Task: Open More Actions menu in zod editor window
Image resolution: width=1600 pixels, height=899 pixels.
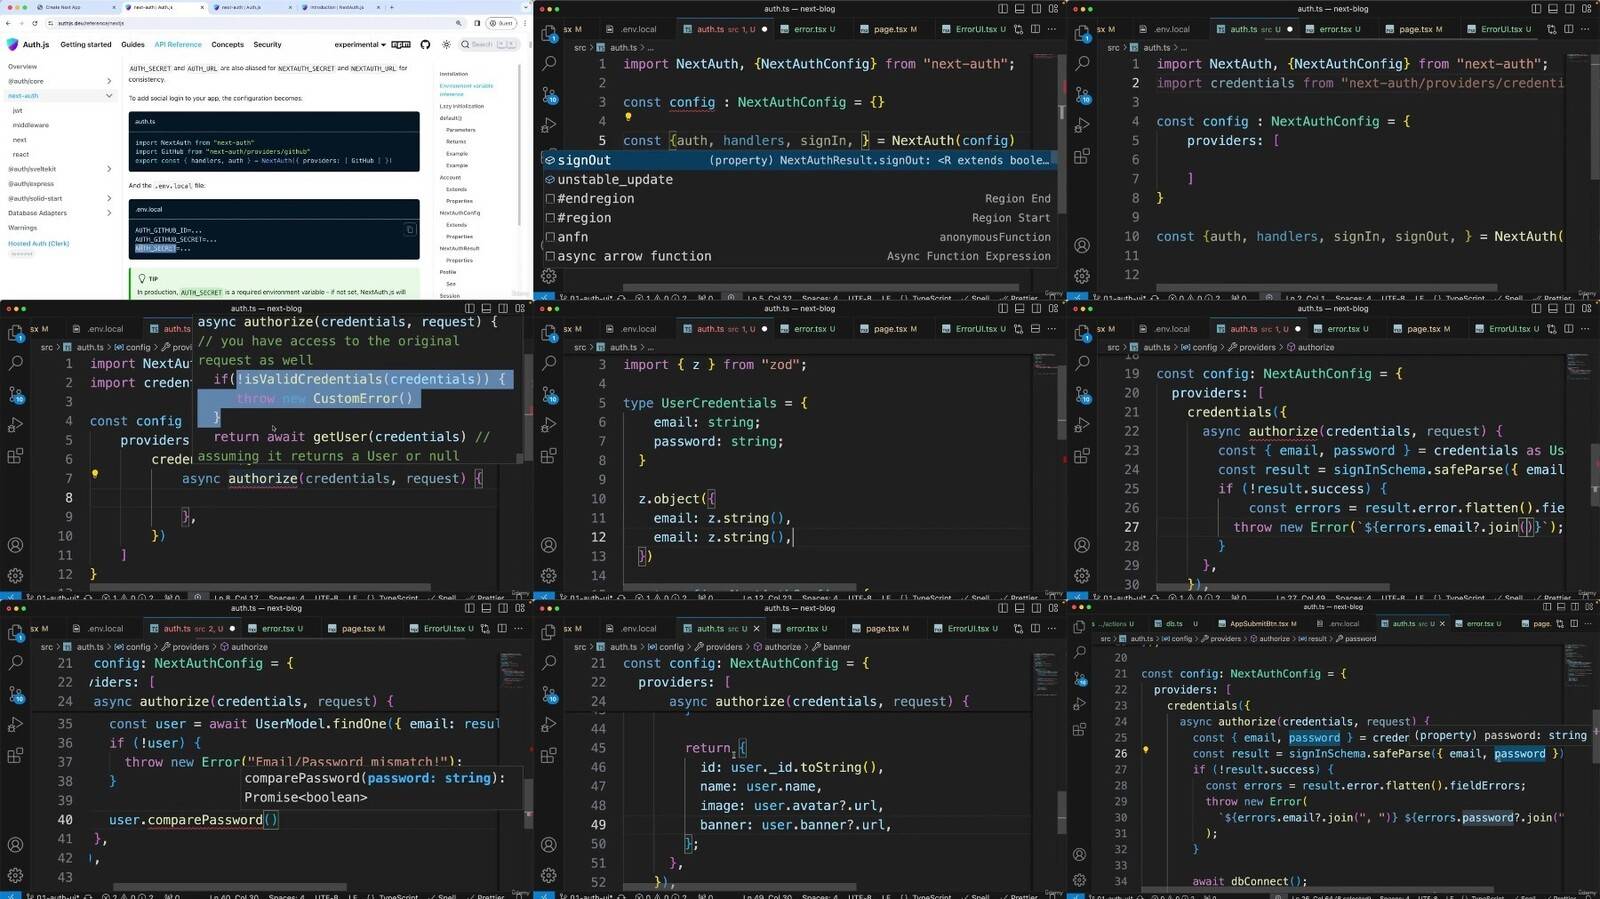Action: pos(1052,328)
